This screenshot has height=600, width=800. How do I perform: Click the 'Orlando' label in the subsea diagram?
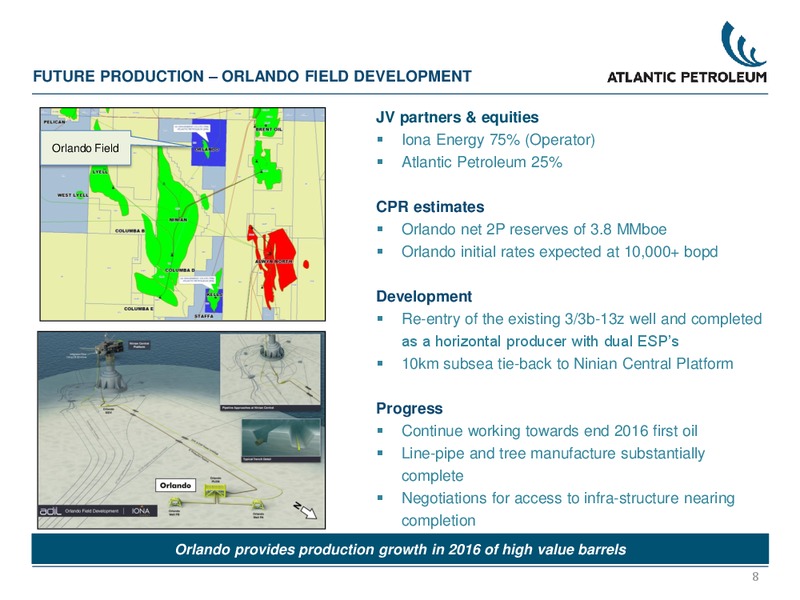pos(175,485)
